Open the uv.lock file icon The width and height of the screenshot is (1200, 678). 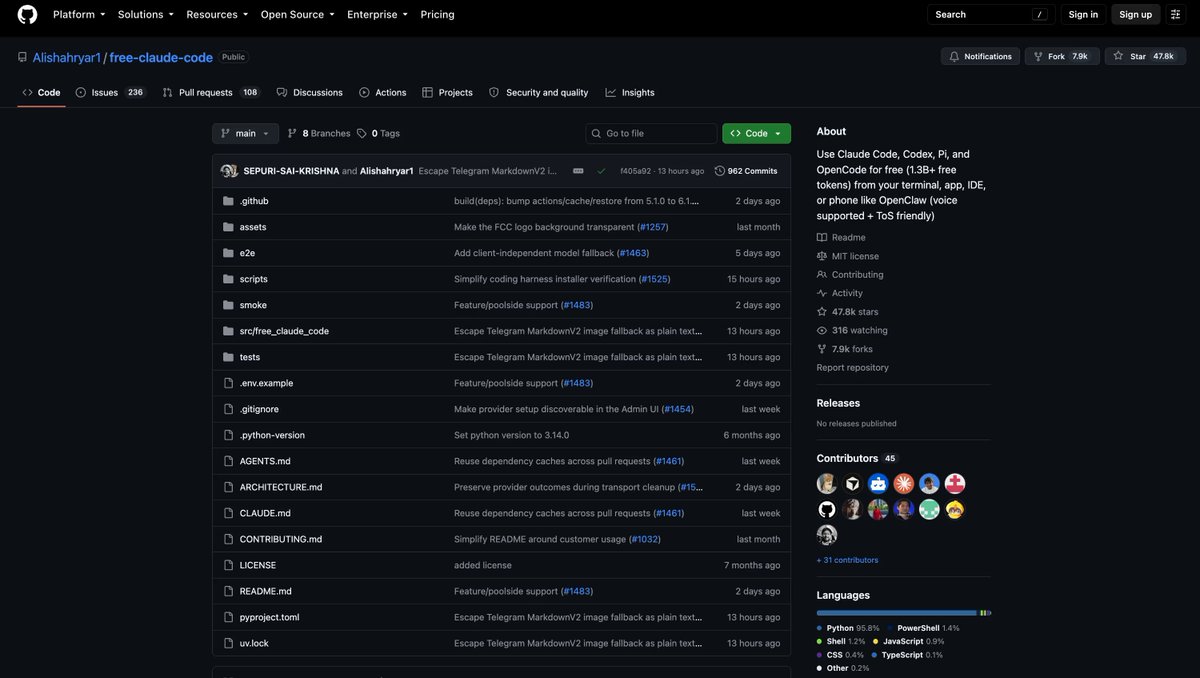tap(228, 643)
